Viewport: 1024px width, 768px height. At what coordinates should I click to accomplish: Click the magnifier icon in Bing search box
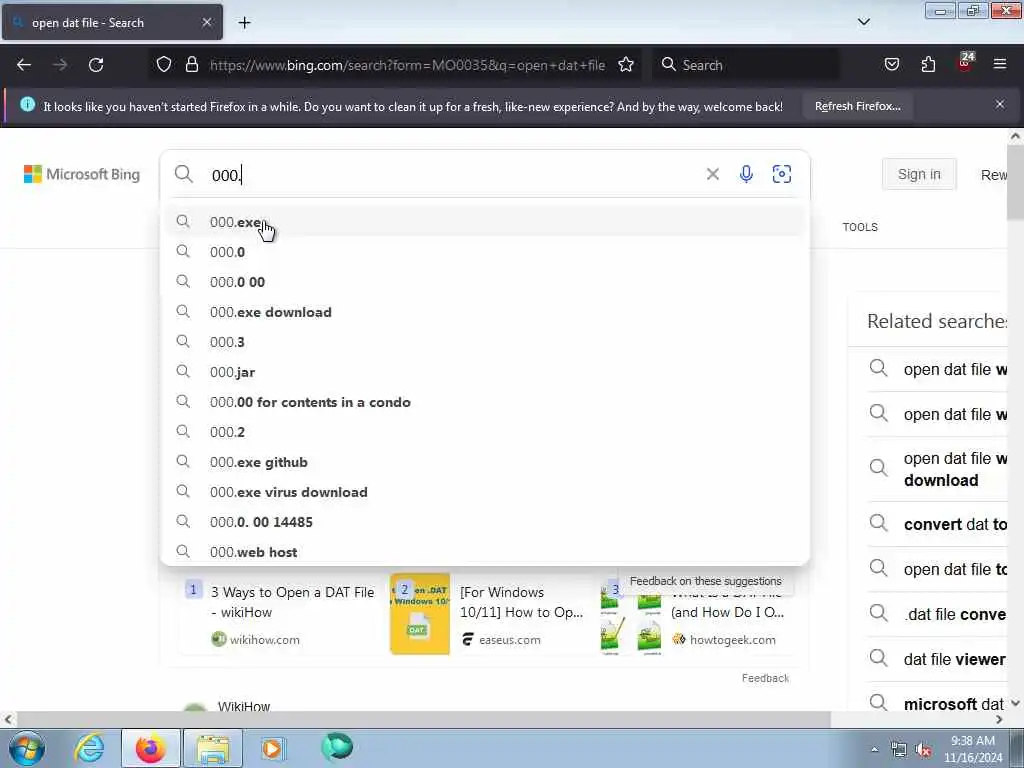tap(184, 174)
